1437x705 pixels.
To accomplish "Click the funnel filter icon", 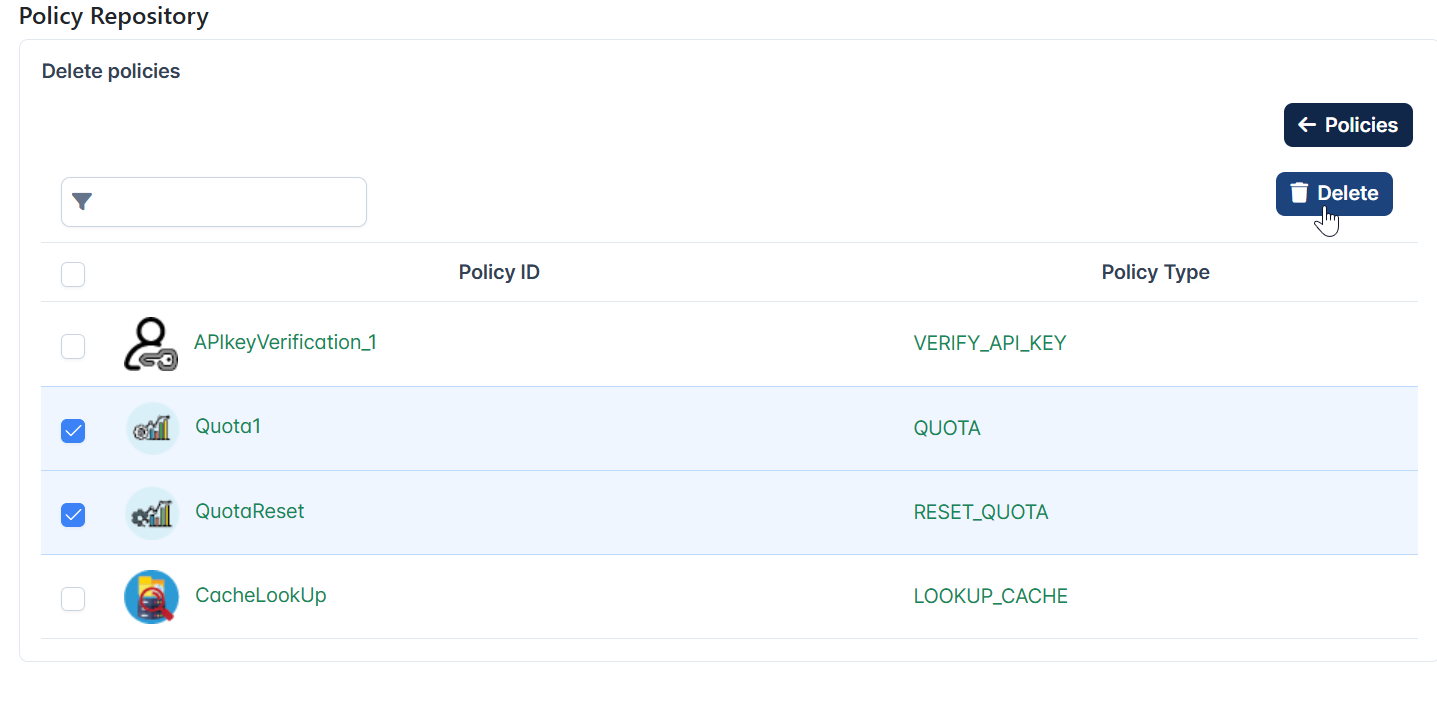I will 82,202.
